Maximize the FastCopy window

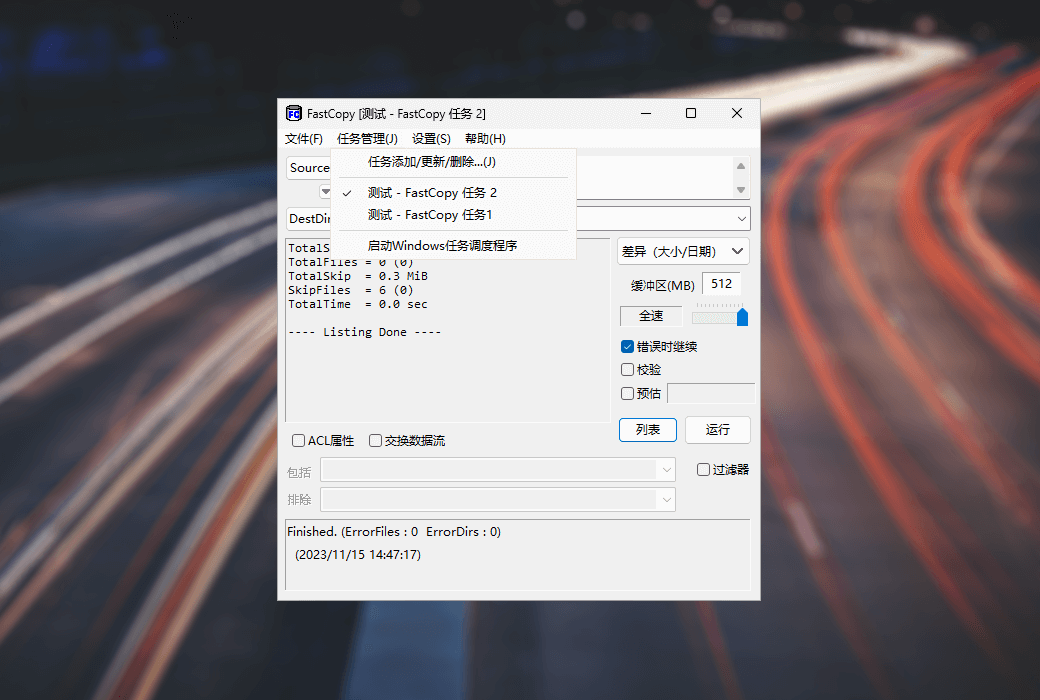tap(690, 114)
